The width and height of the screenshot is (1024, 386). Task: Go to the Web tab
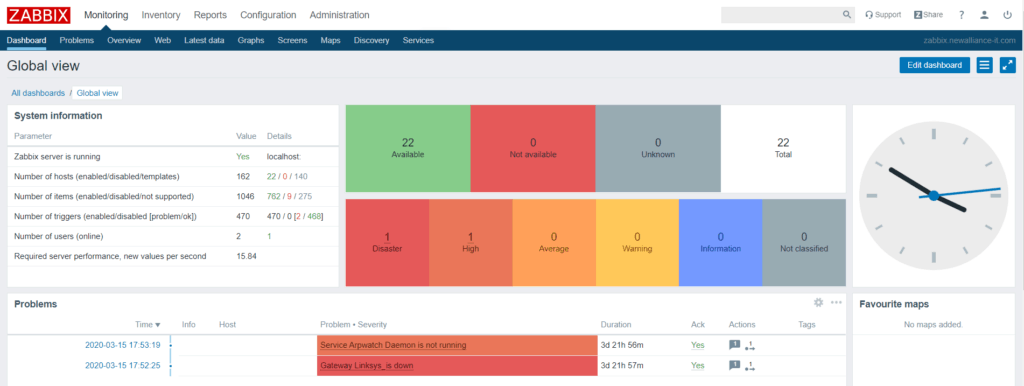pyautogui.click(x=163, y=40)
